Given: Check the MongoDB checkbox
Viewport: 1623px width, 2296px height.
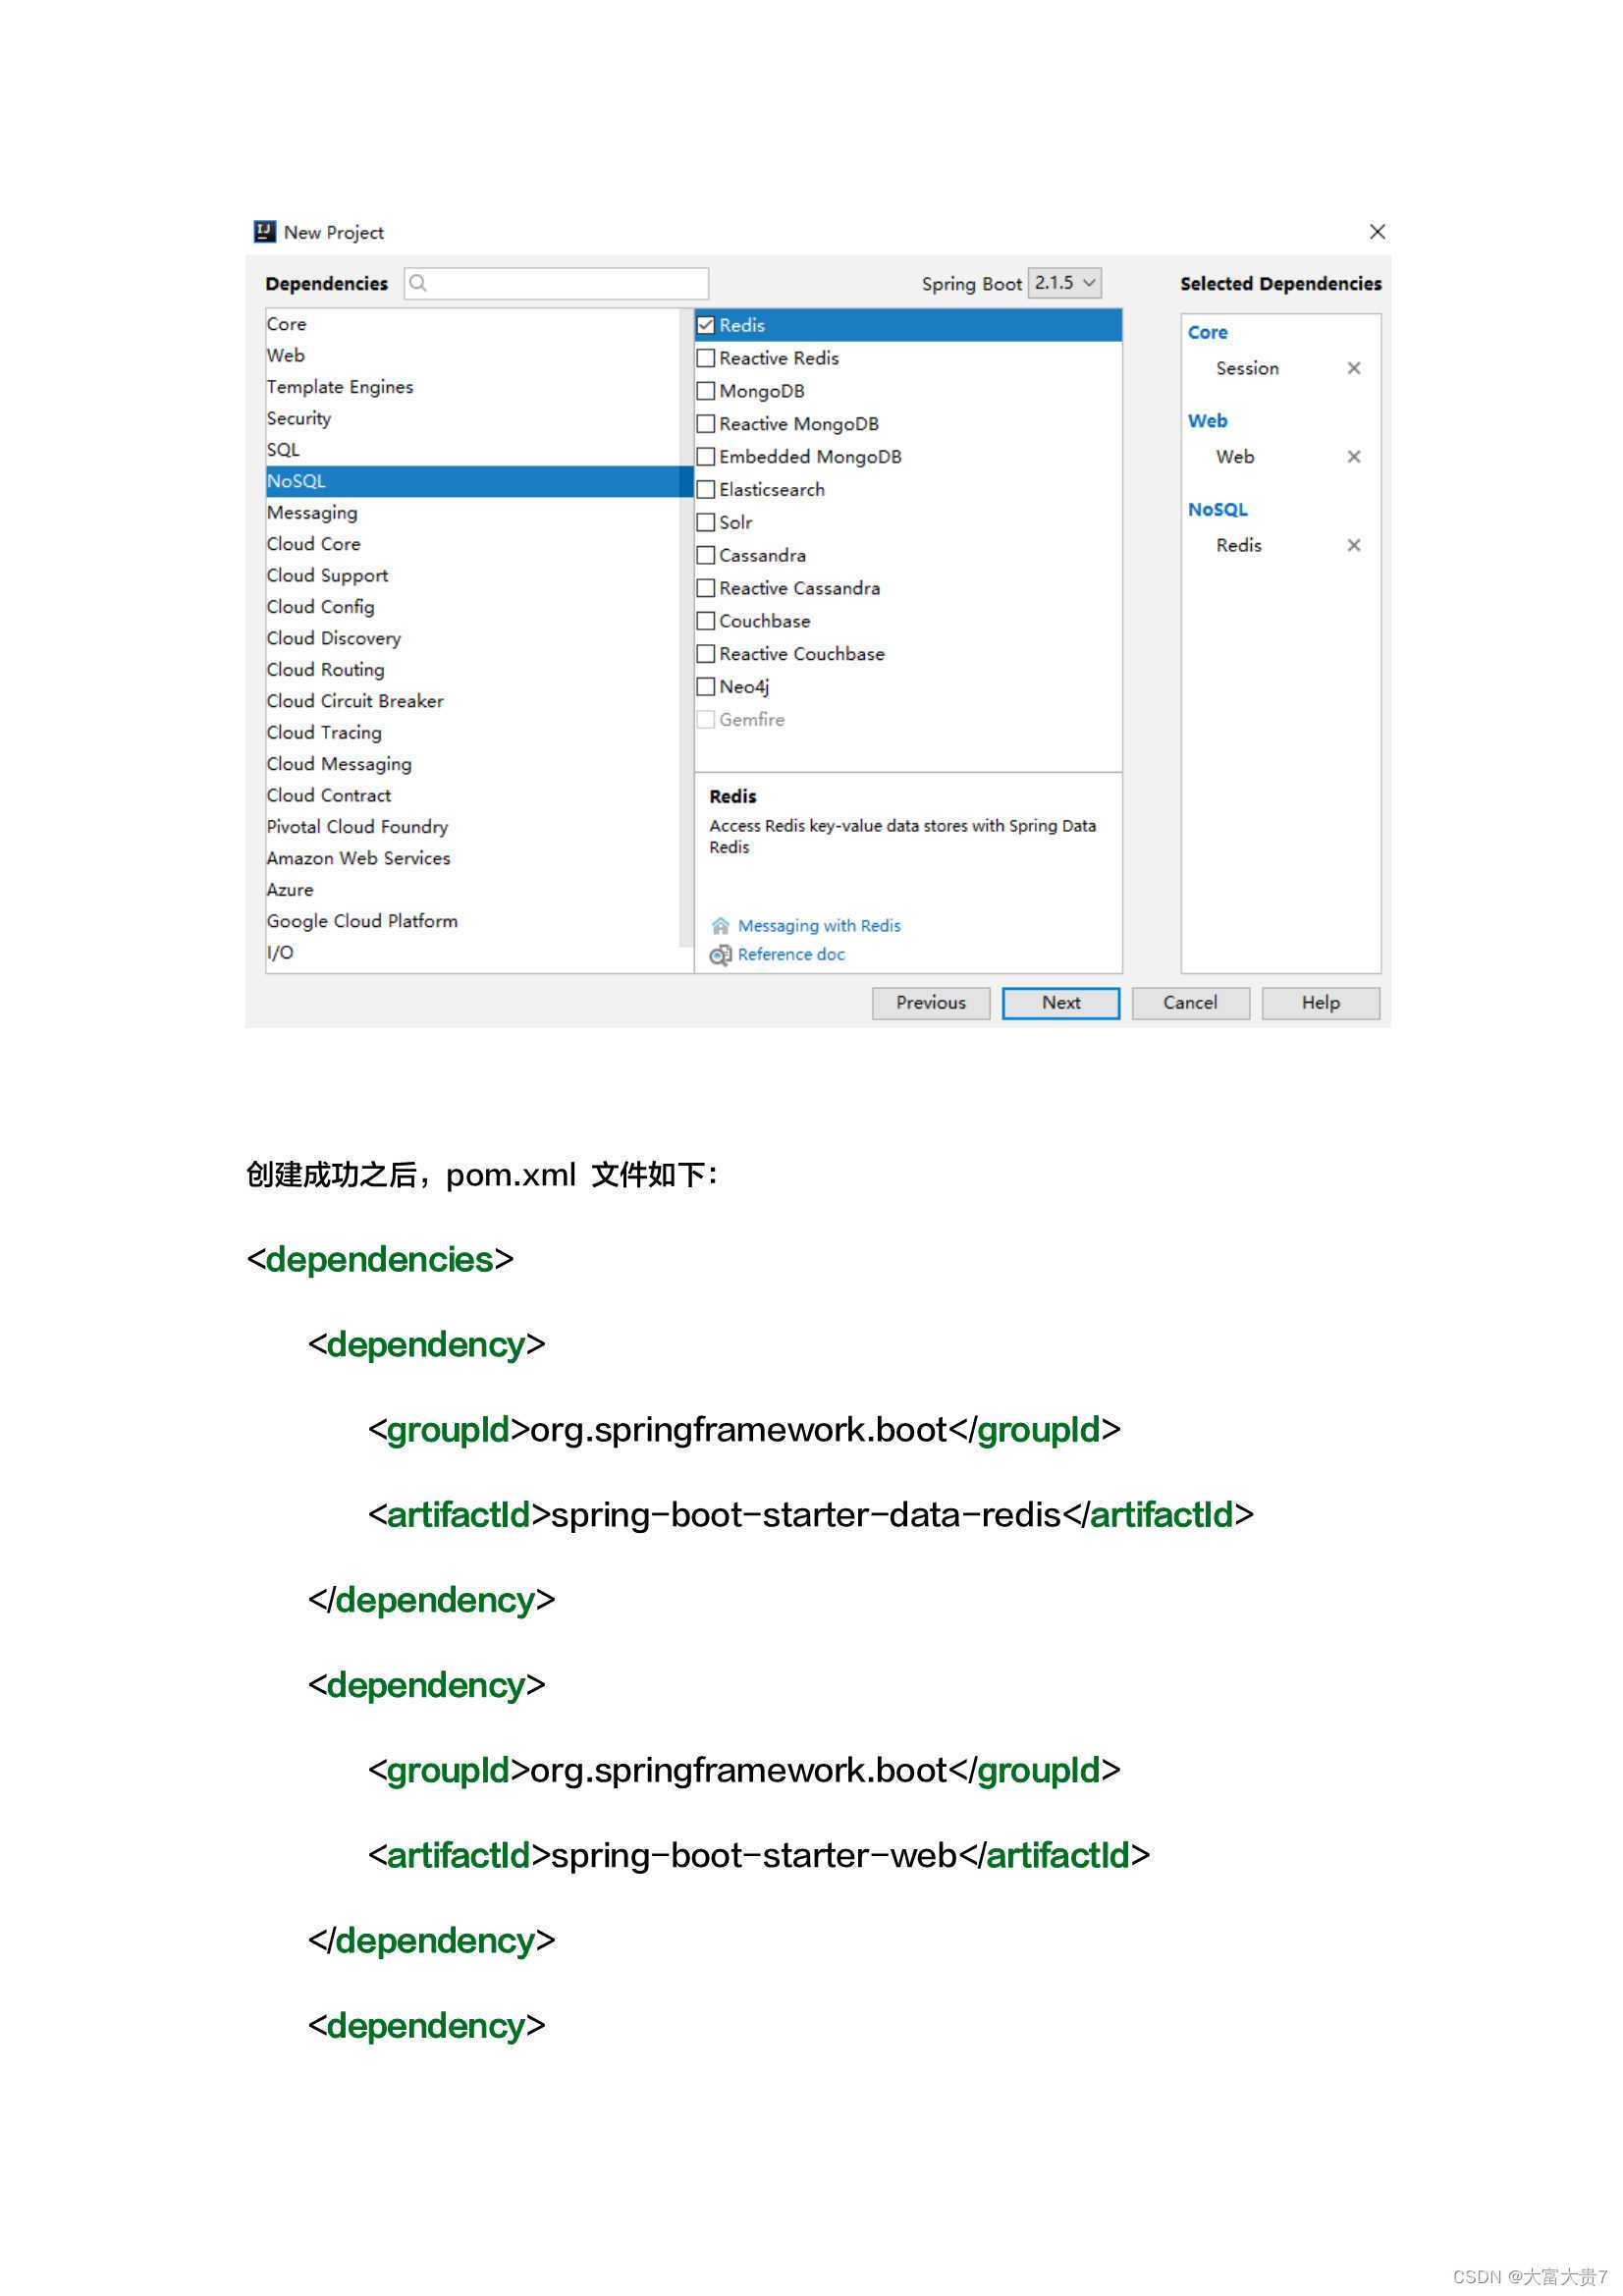Looking at the screenshot, I should [706, 390].
